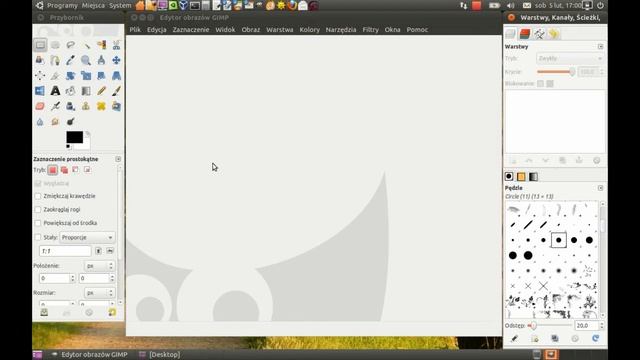Switch to the Patterns tab
This screenshot has height=360, width=640.
[x=521, y=176]
